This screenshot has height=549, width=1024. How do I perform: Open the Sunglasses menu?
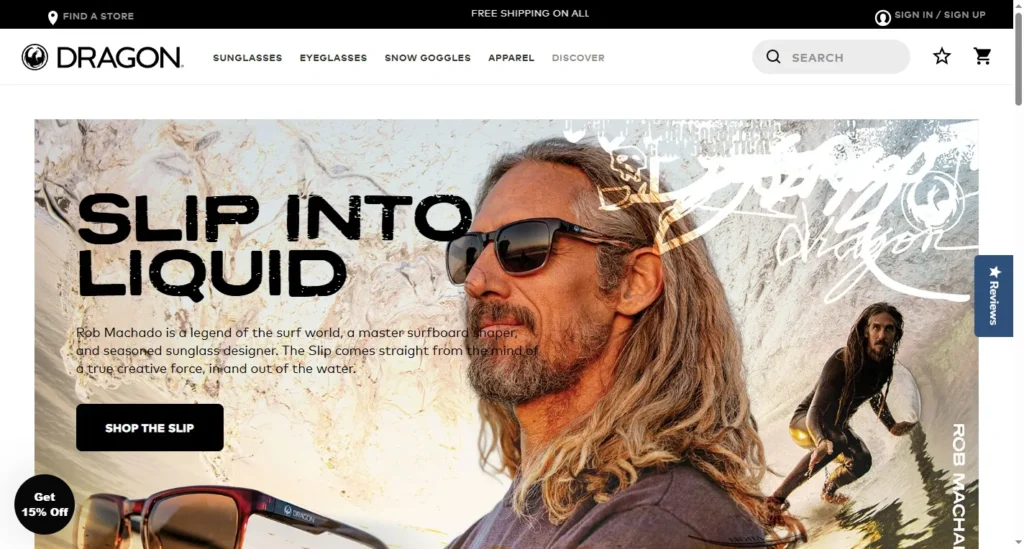coord(248,57)
